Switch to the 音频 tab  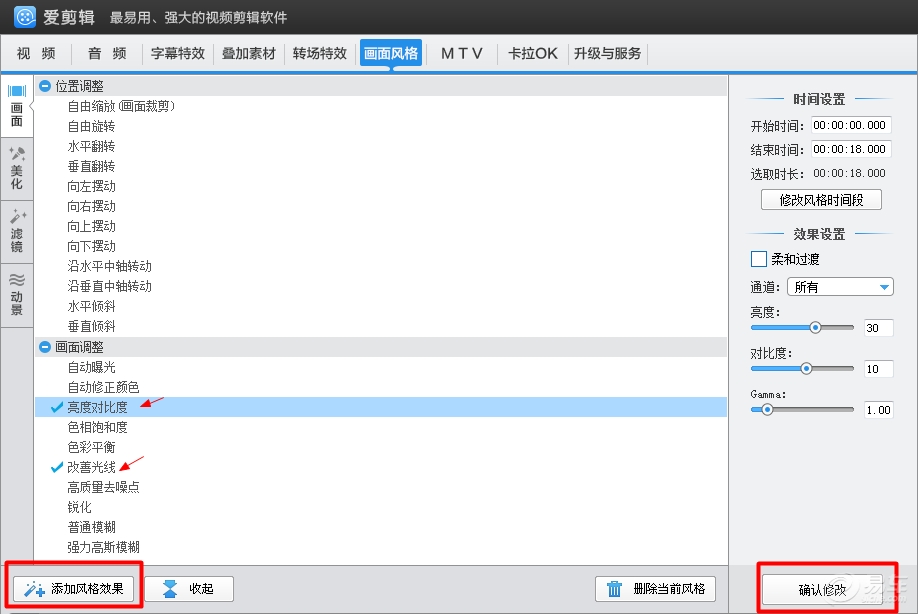coord(107,54)
